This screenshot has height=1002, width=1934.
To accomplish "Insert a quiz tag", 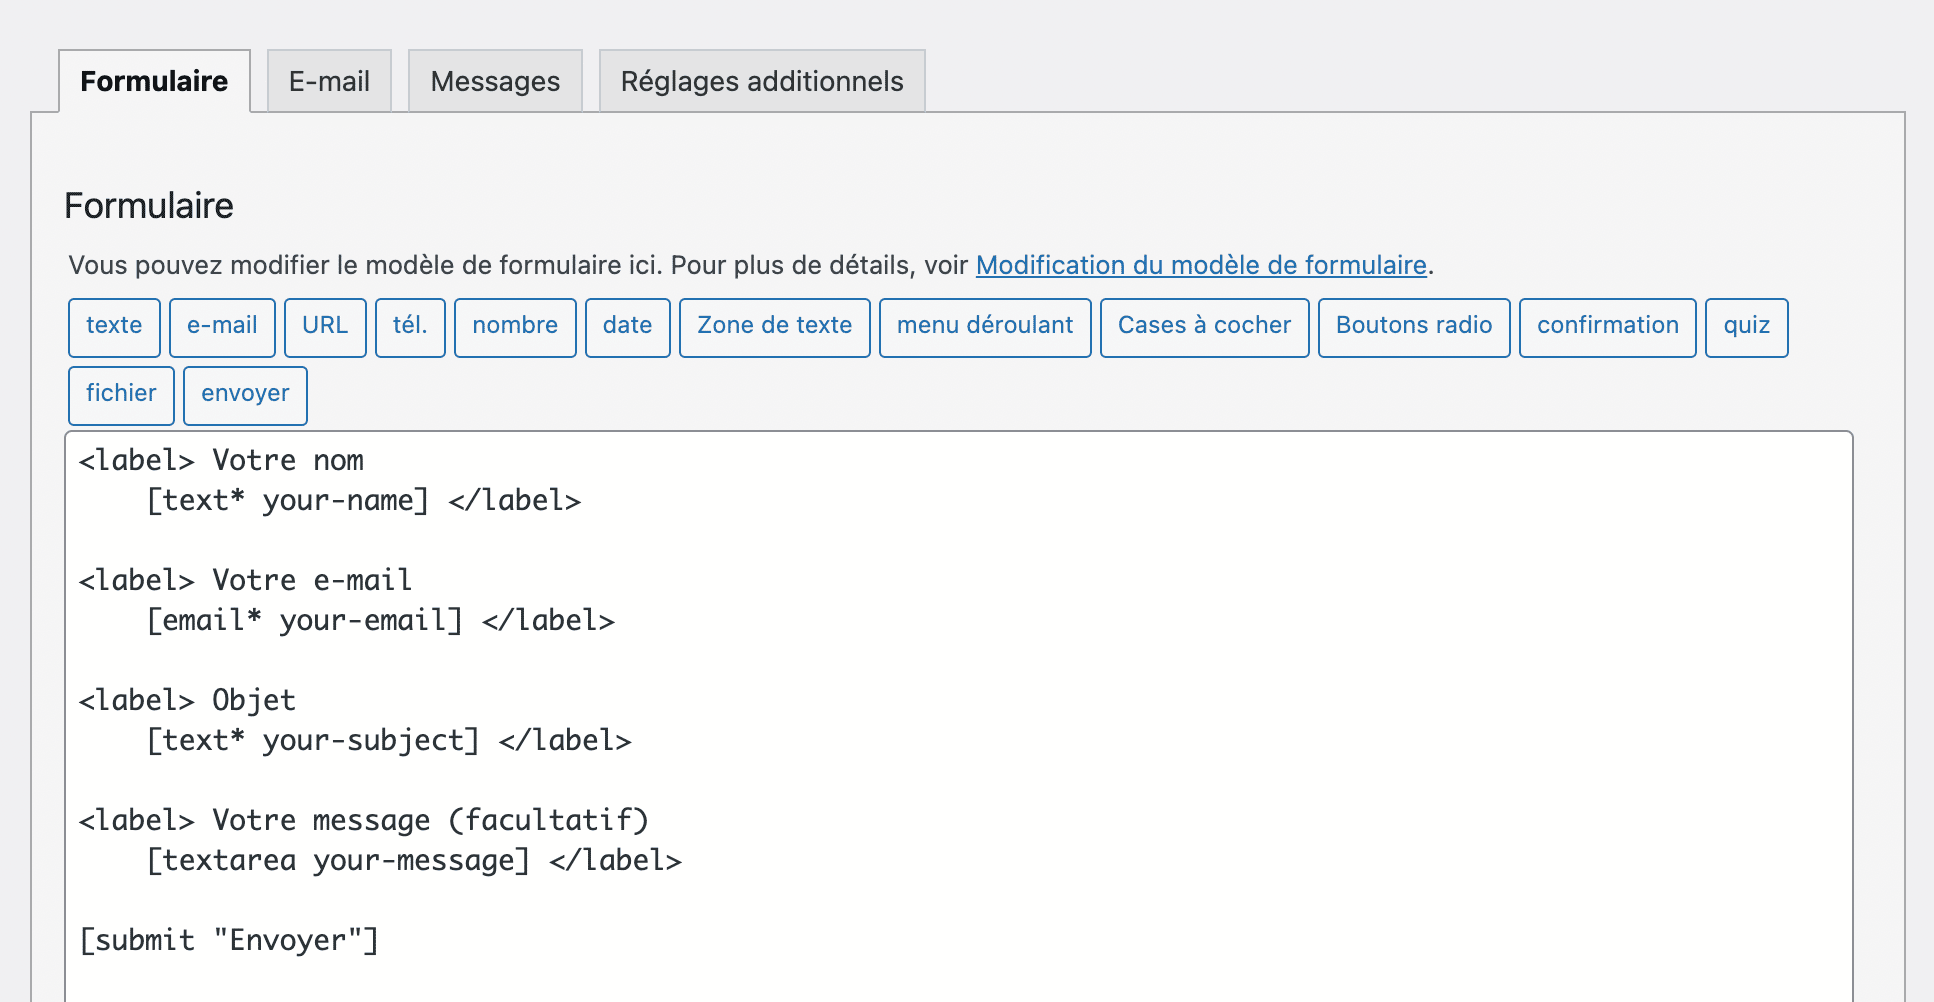I will [x=1746, y=327].
